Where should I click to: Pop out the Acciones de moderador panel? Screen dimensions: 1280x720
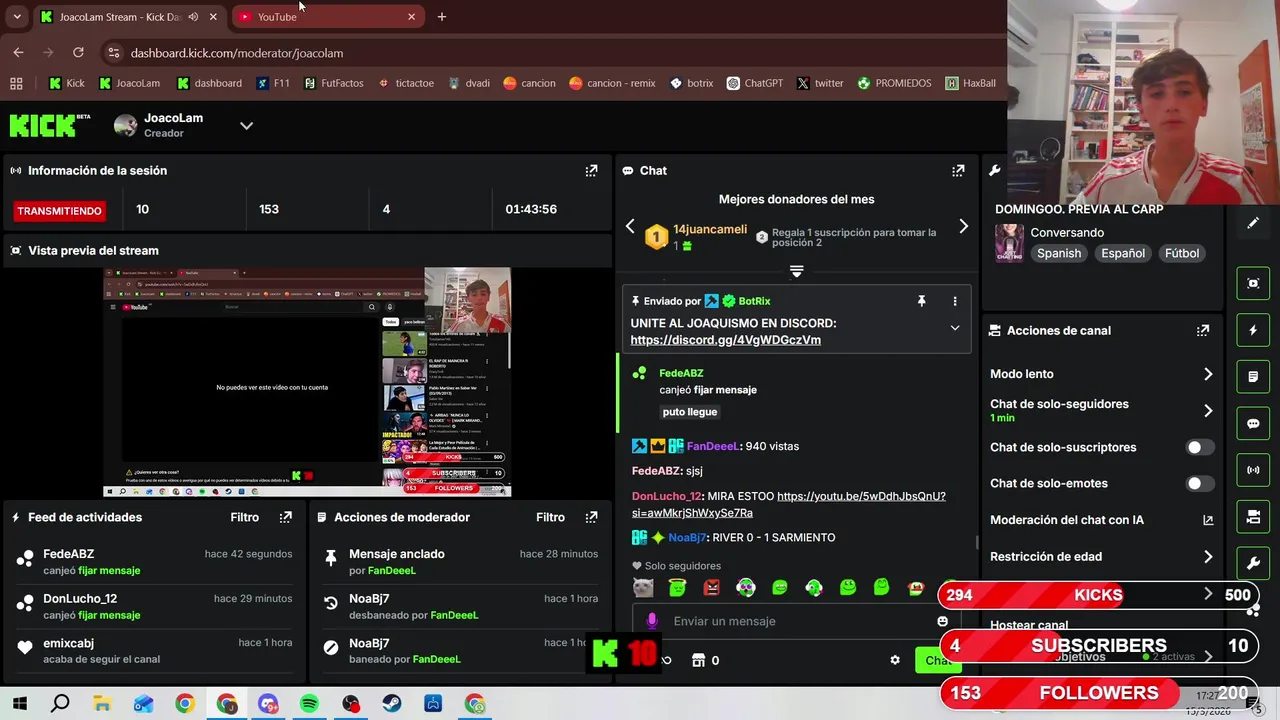click(x=591, y=517)
